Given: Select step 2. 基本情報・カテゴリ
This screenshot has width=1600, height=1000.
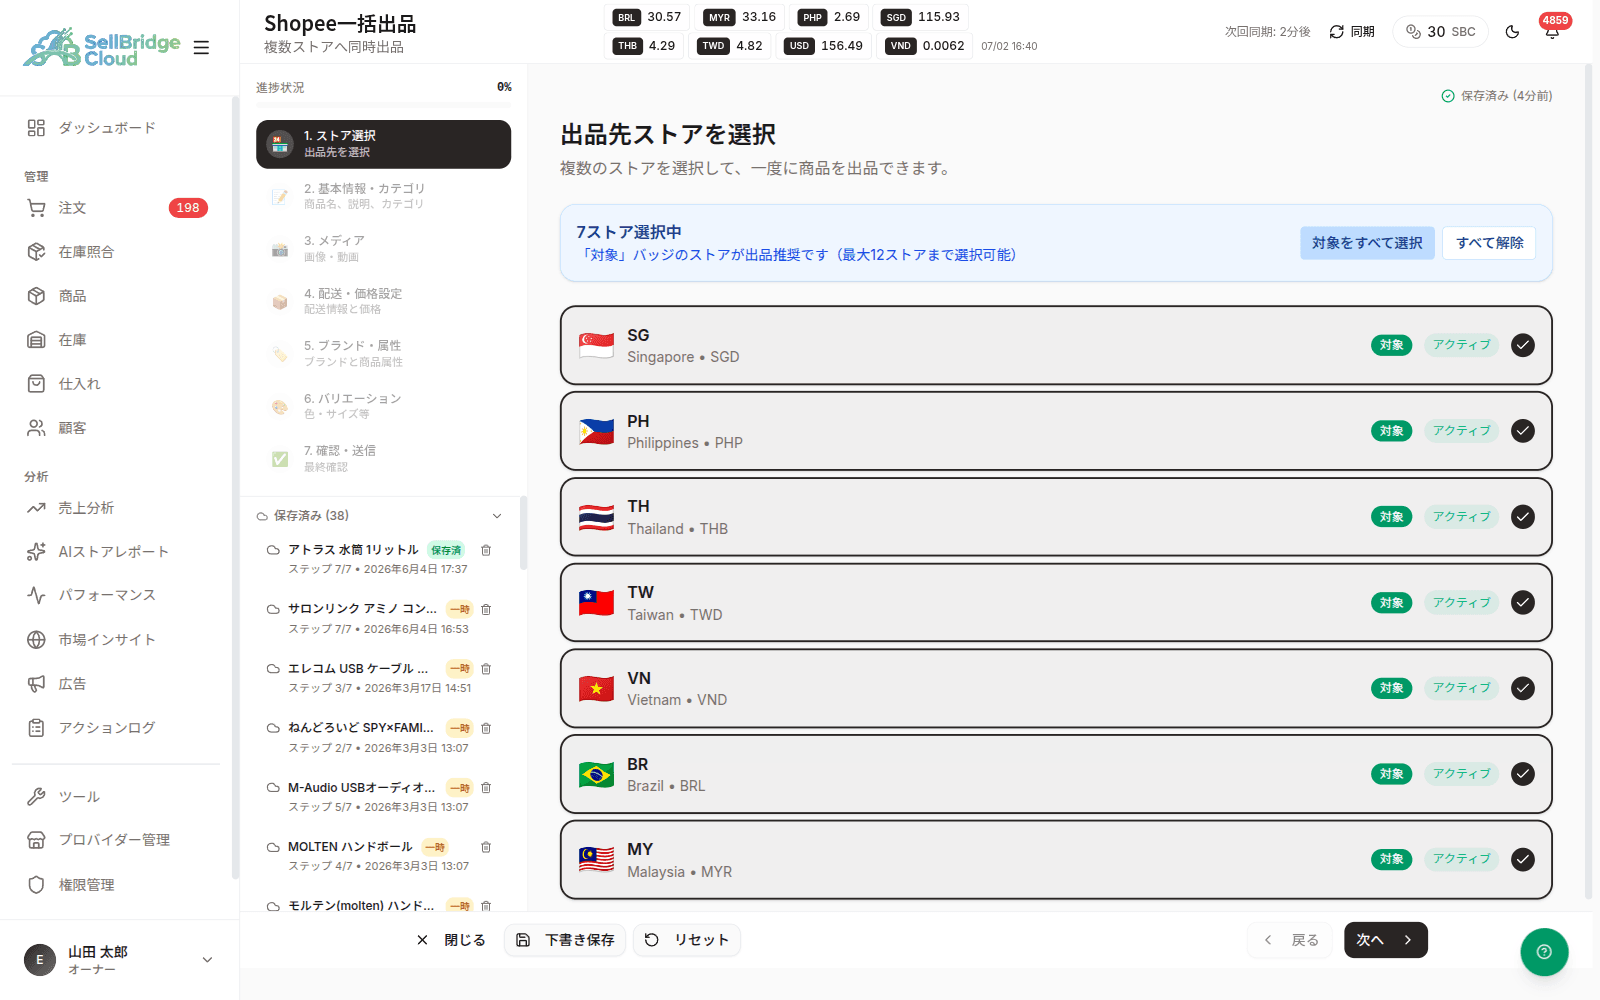Looking at the screenshot, I should coord(384,196).
